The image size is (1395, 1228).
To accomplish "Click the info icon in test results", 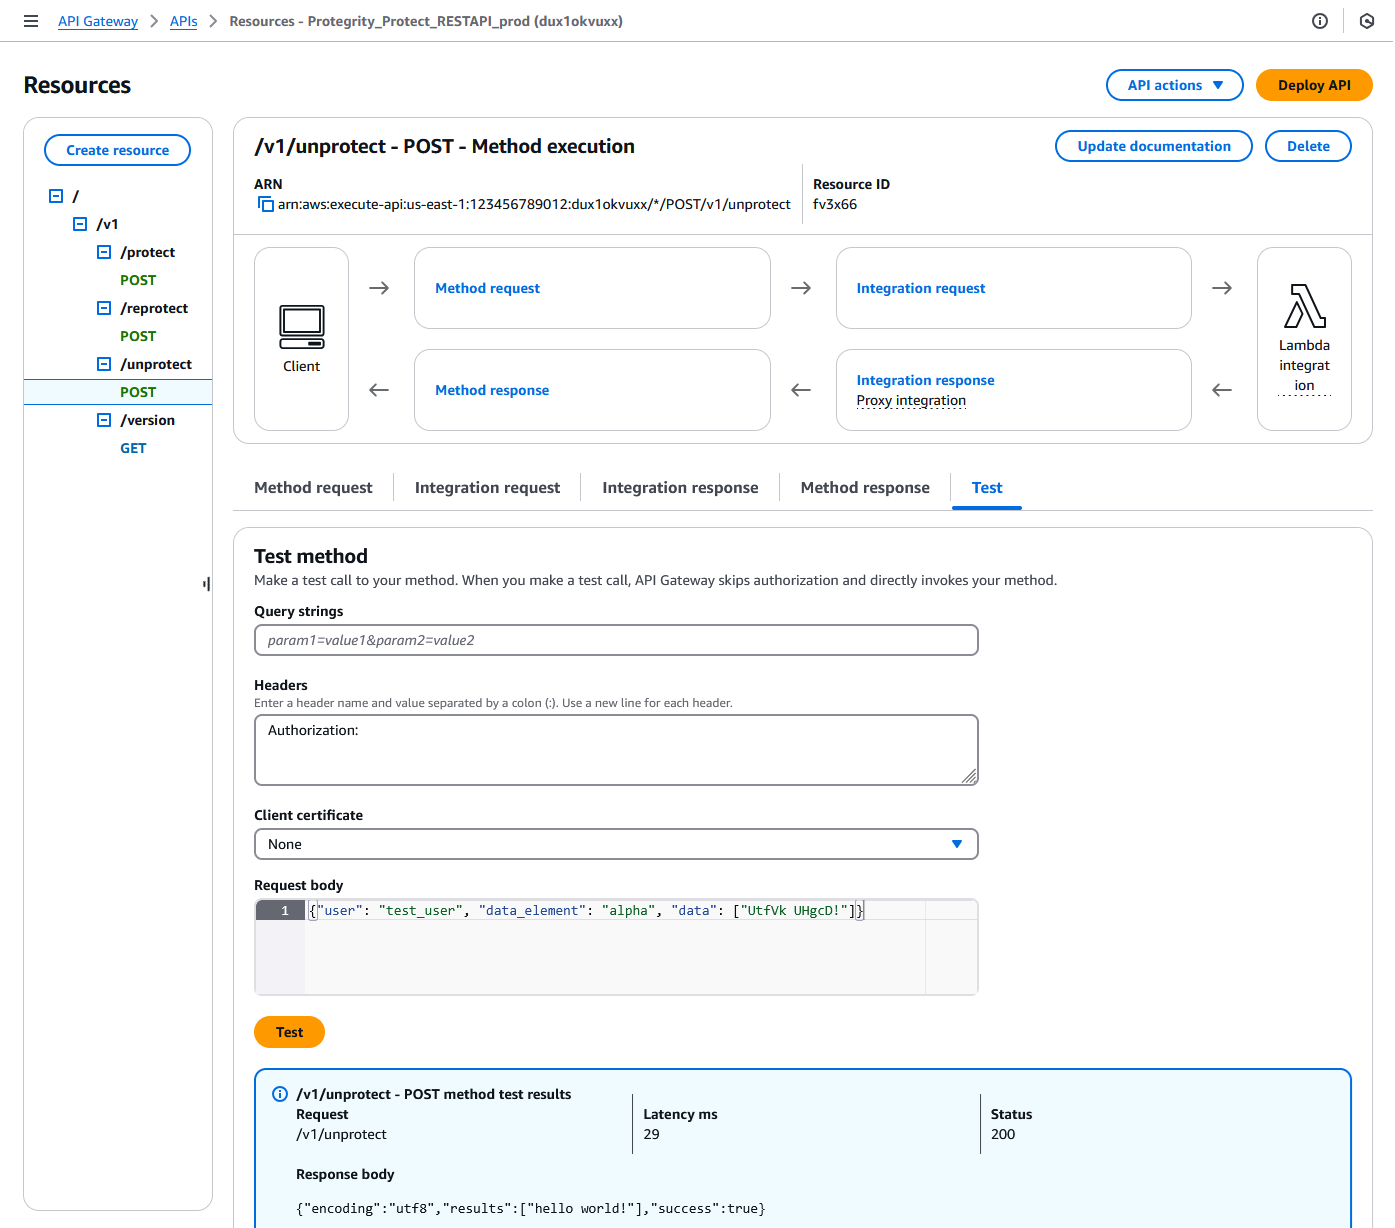I will click(280, 1094).
